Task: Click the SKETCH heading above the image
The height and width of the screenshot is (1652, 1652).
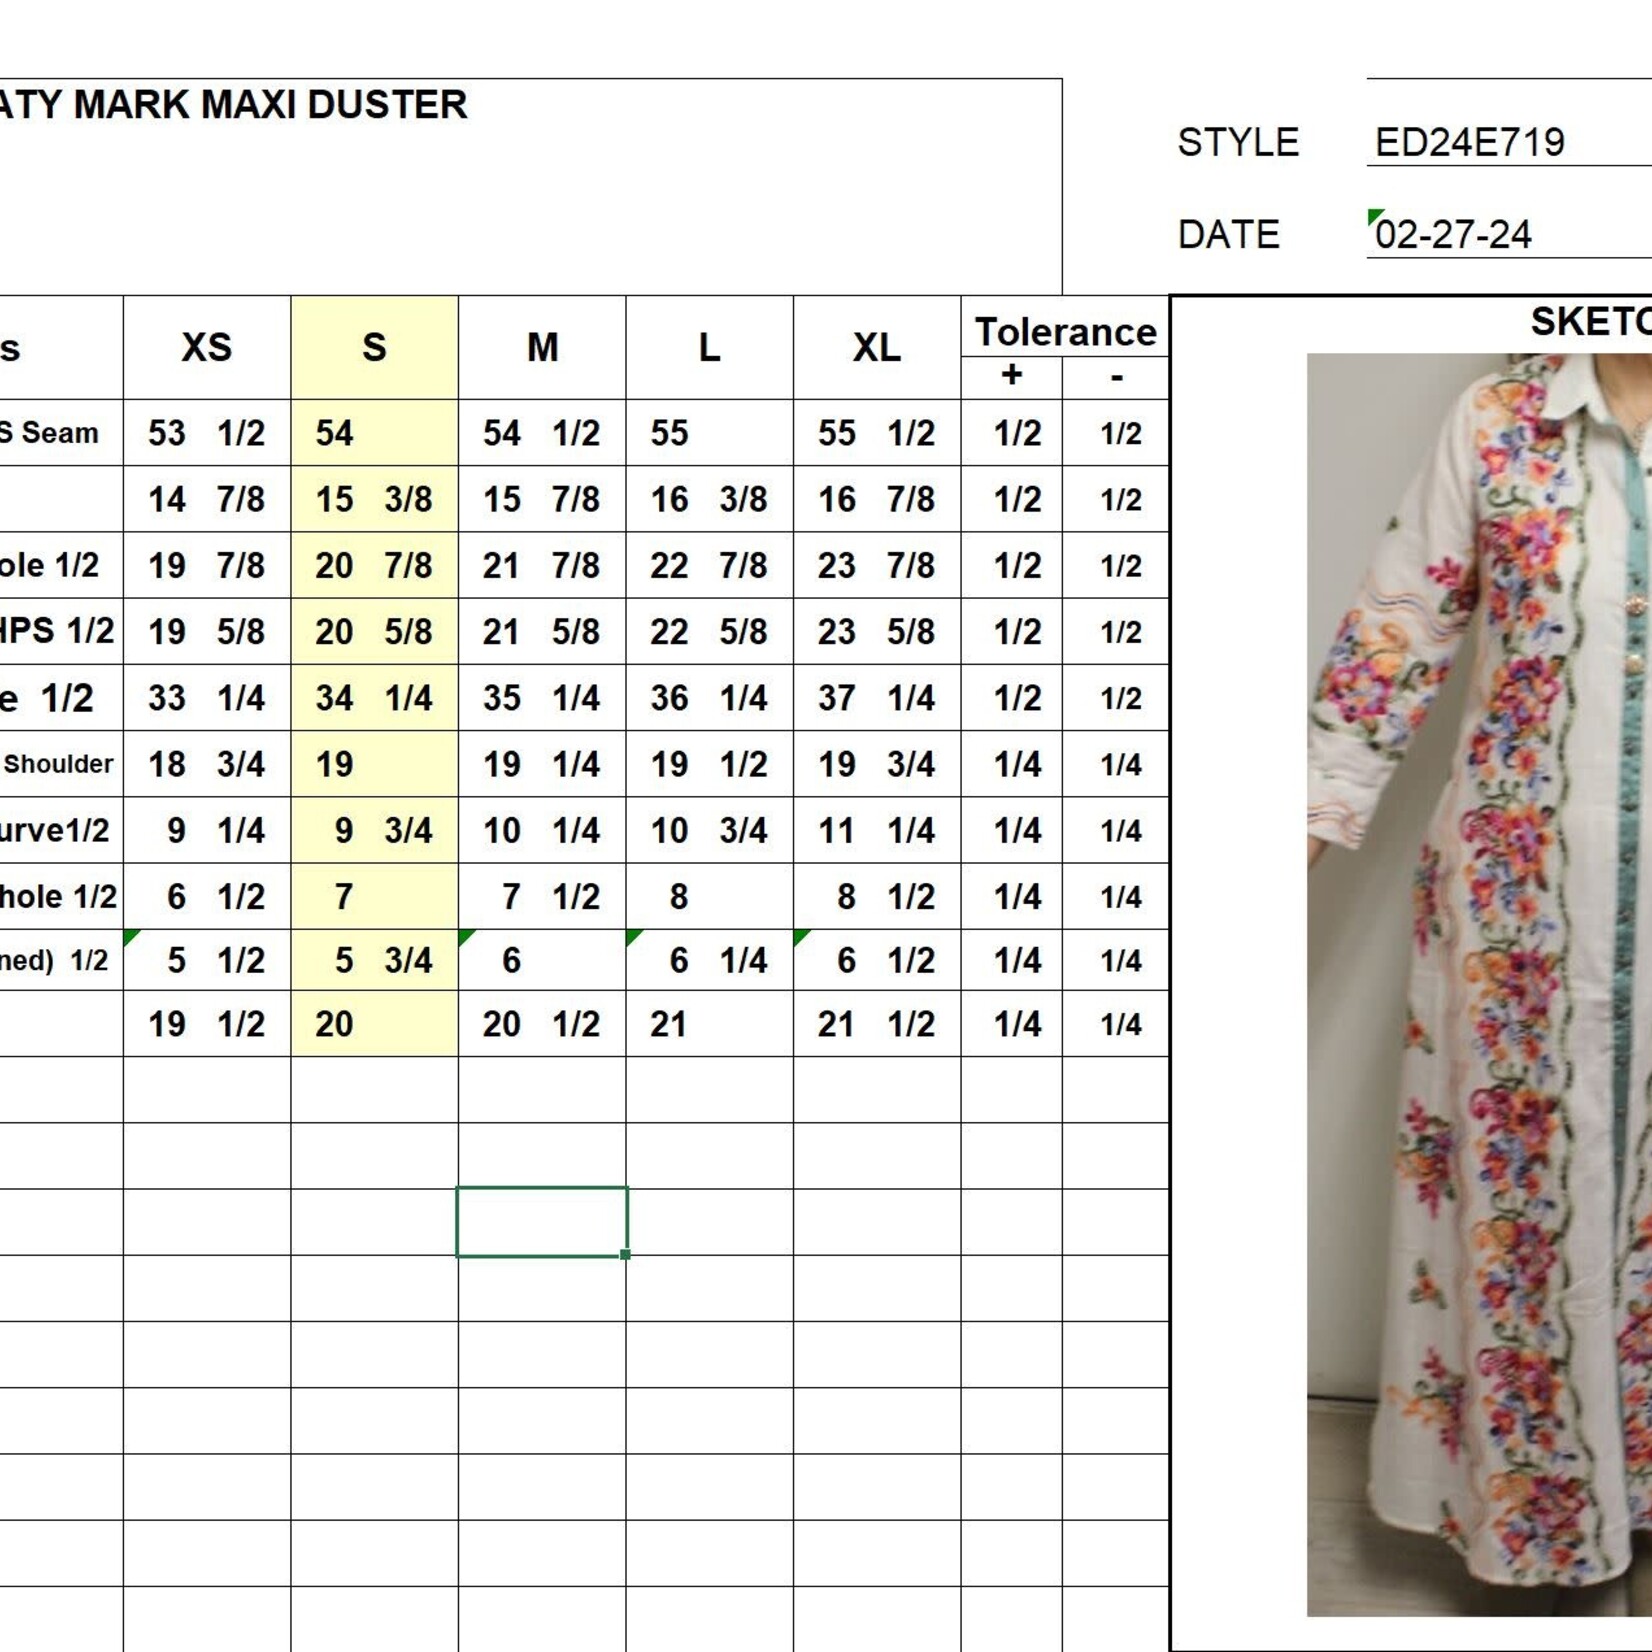Action: point(1590,322)
